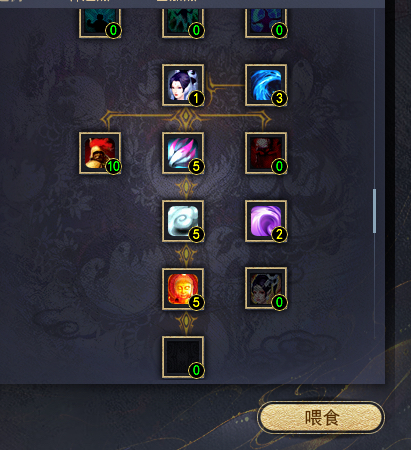Click the green patterned skill at top center
411x450 pixels.
(x=183, y=23)
